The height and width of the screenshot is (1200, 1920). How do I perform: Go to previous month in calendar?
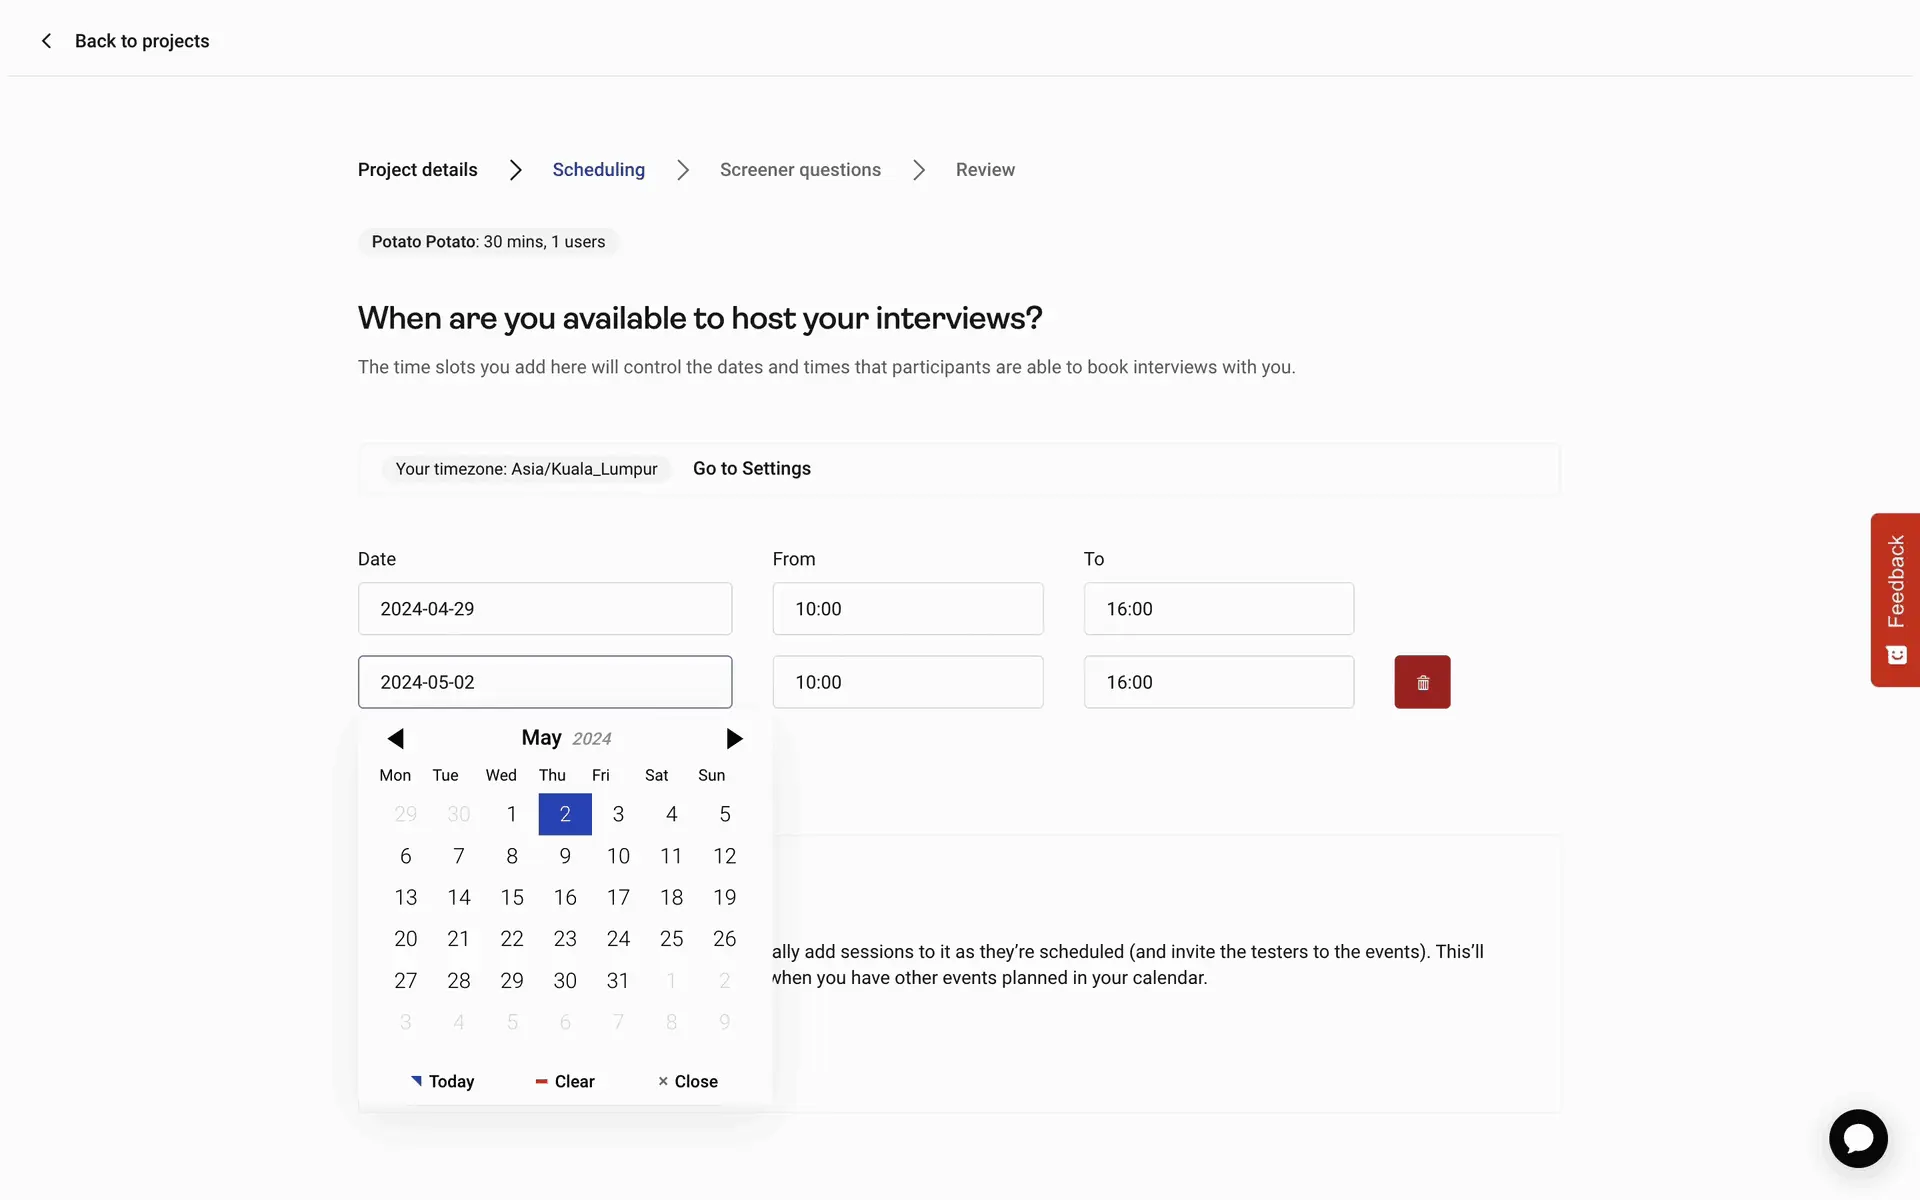click(396, 739)
